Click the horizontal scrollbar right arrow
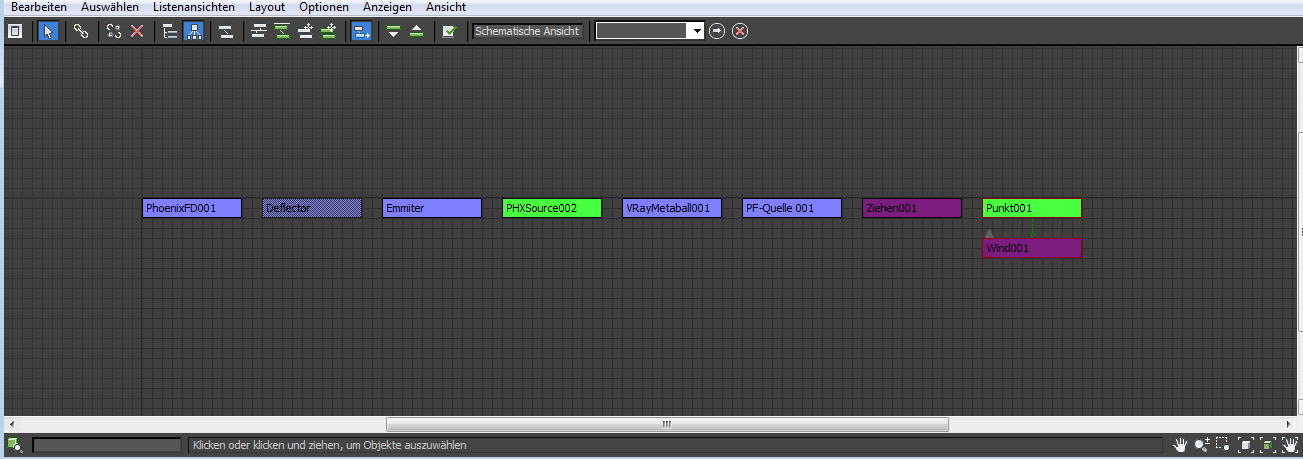 (x=1288, y=424)
